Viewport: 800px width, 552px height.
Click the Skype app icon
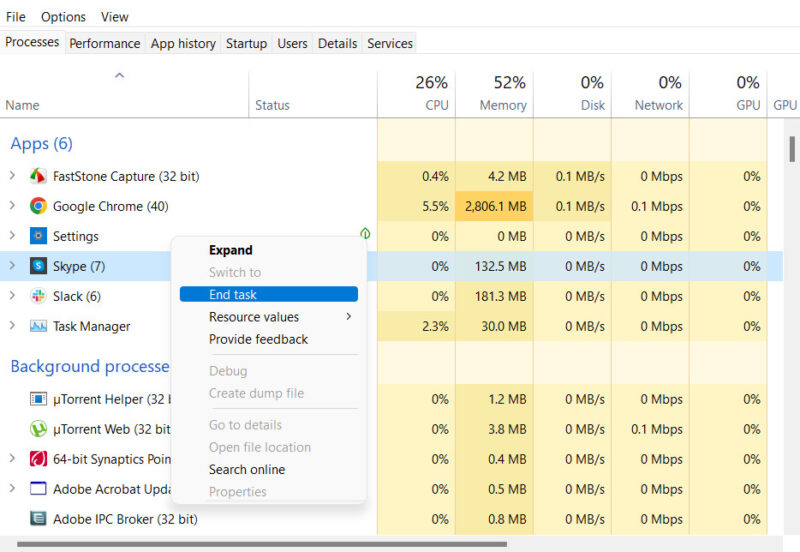[x=38, y=266]
